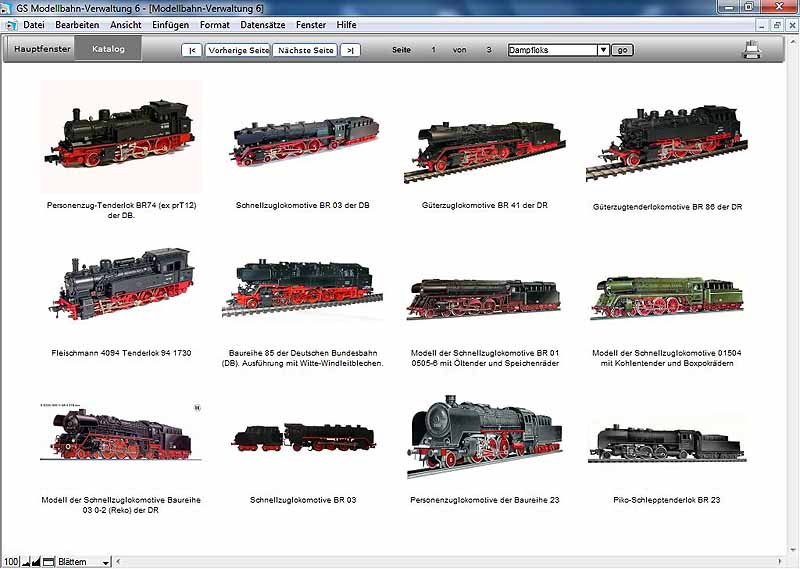Select the bottom-row Schnellzuglokomotive BR 03 image
800x569 pixels.
click(x=304, y=438)
